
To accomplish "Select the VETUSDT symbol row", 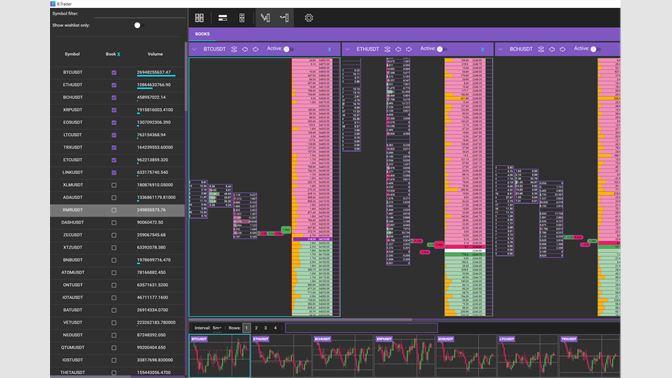I will 117,323.
